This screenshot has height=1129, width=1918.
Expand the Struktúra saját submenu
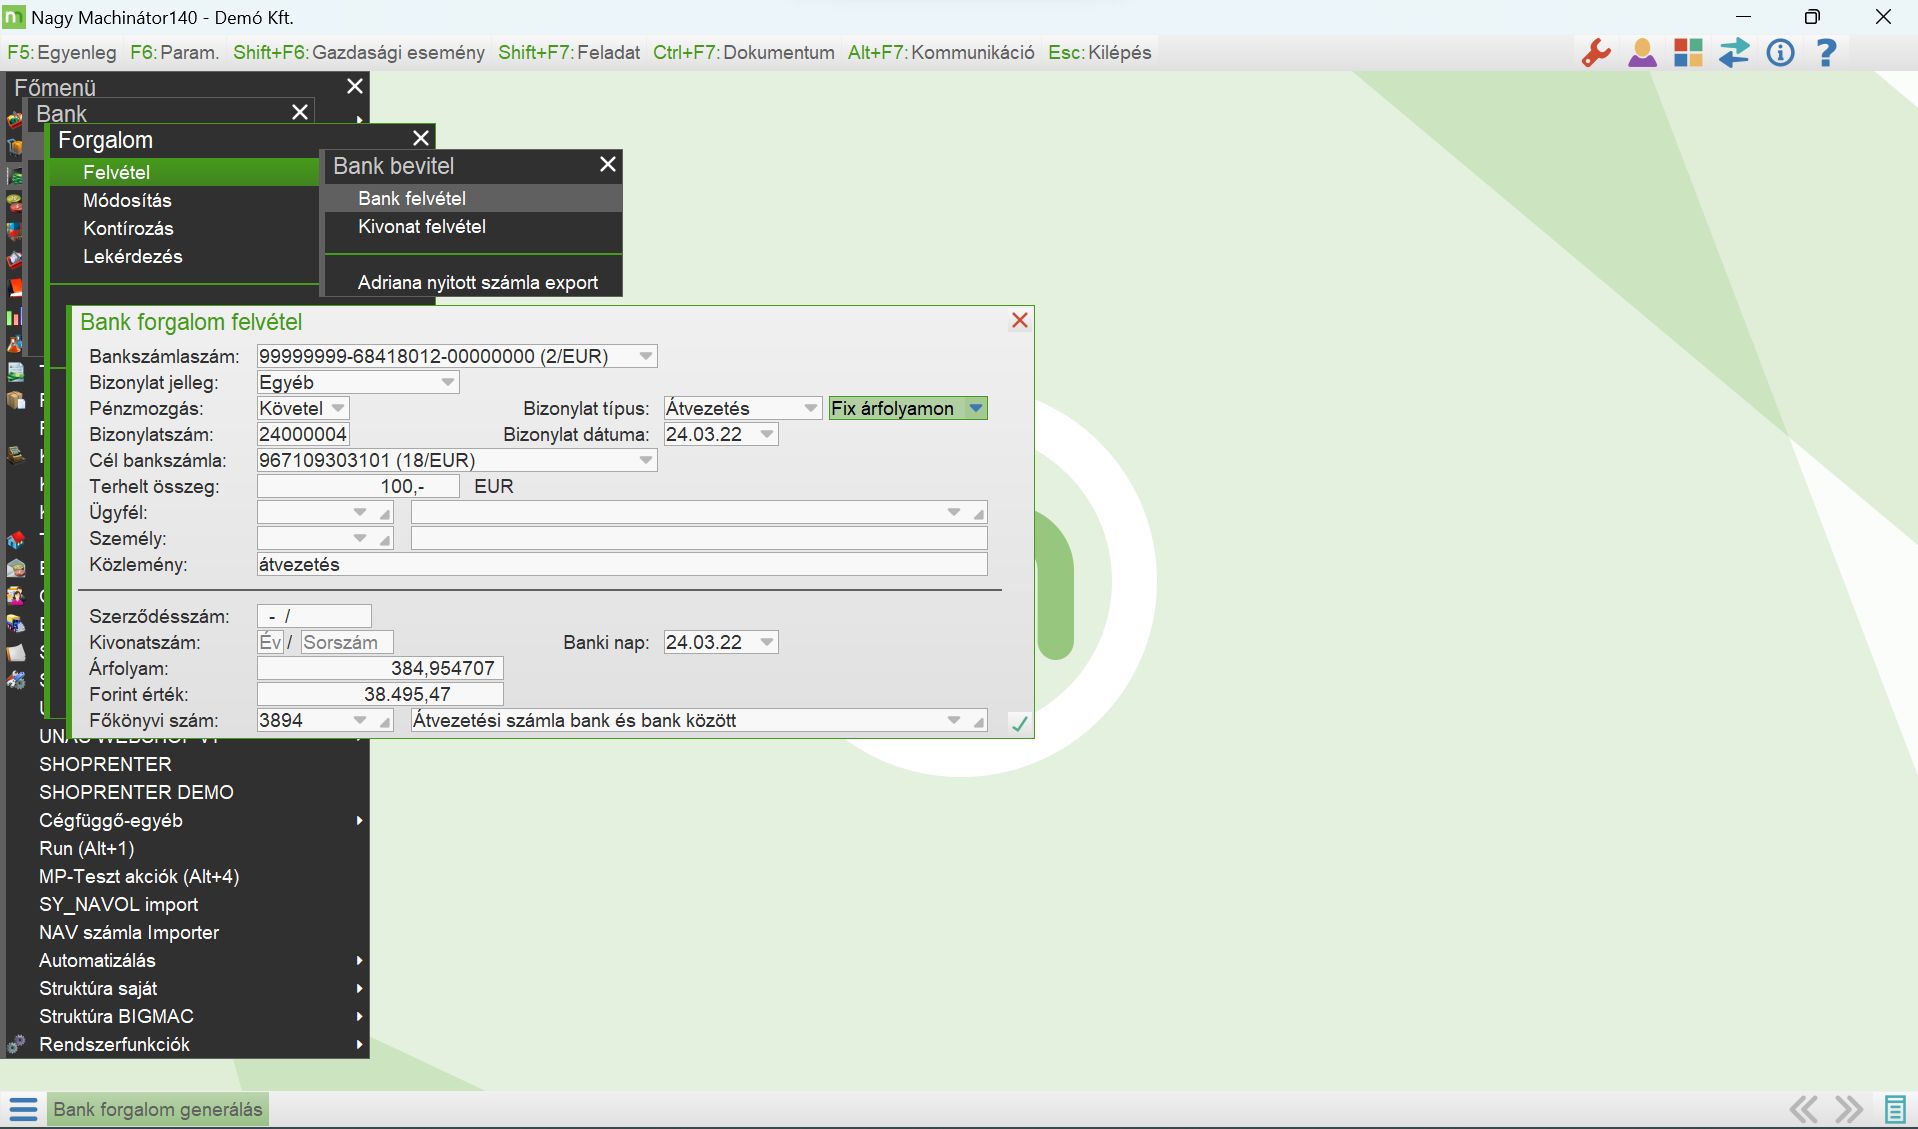click(x=359, y=988)
